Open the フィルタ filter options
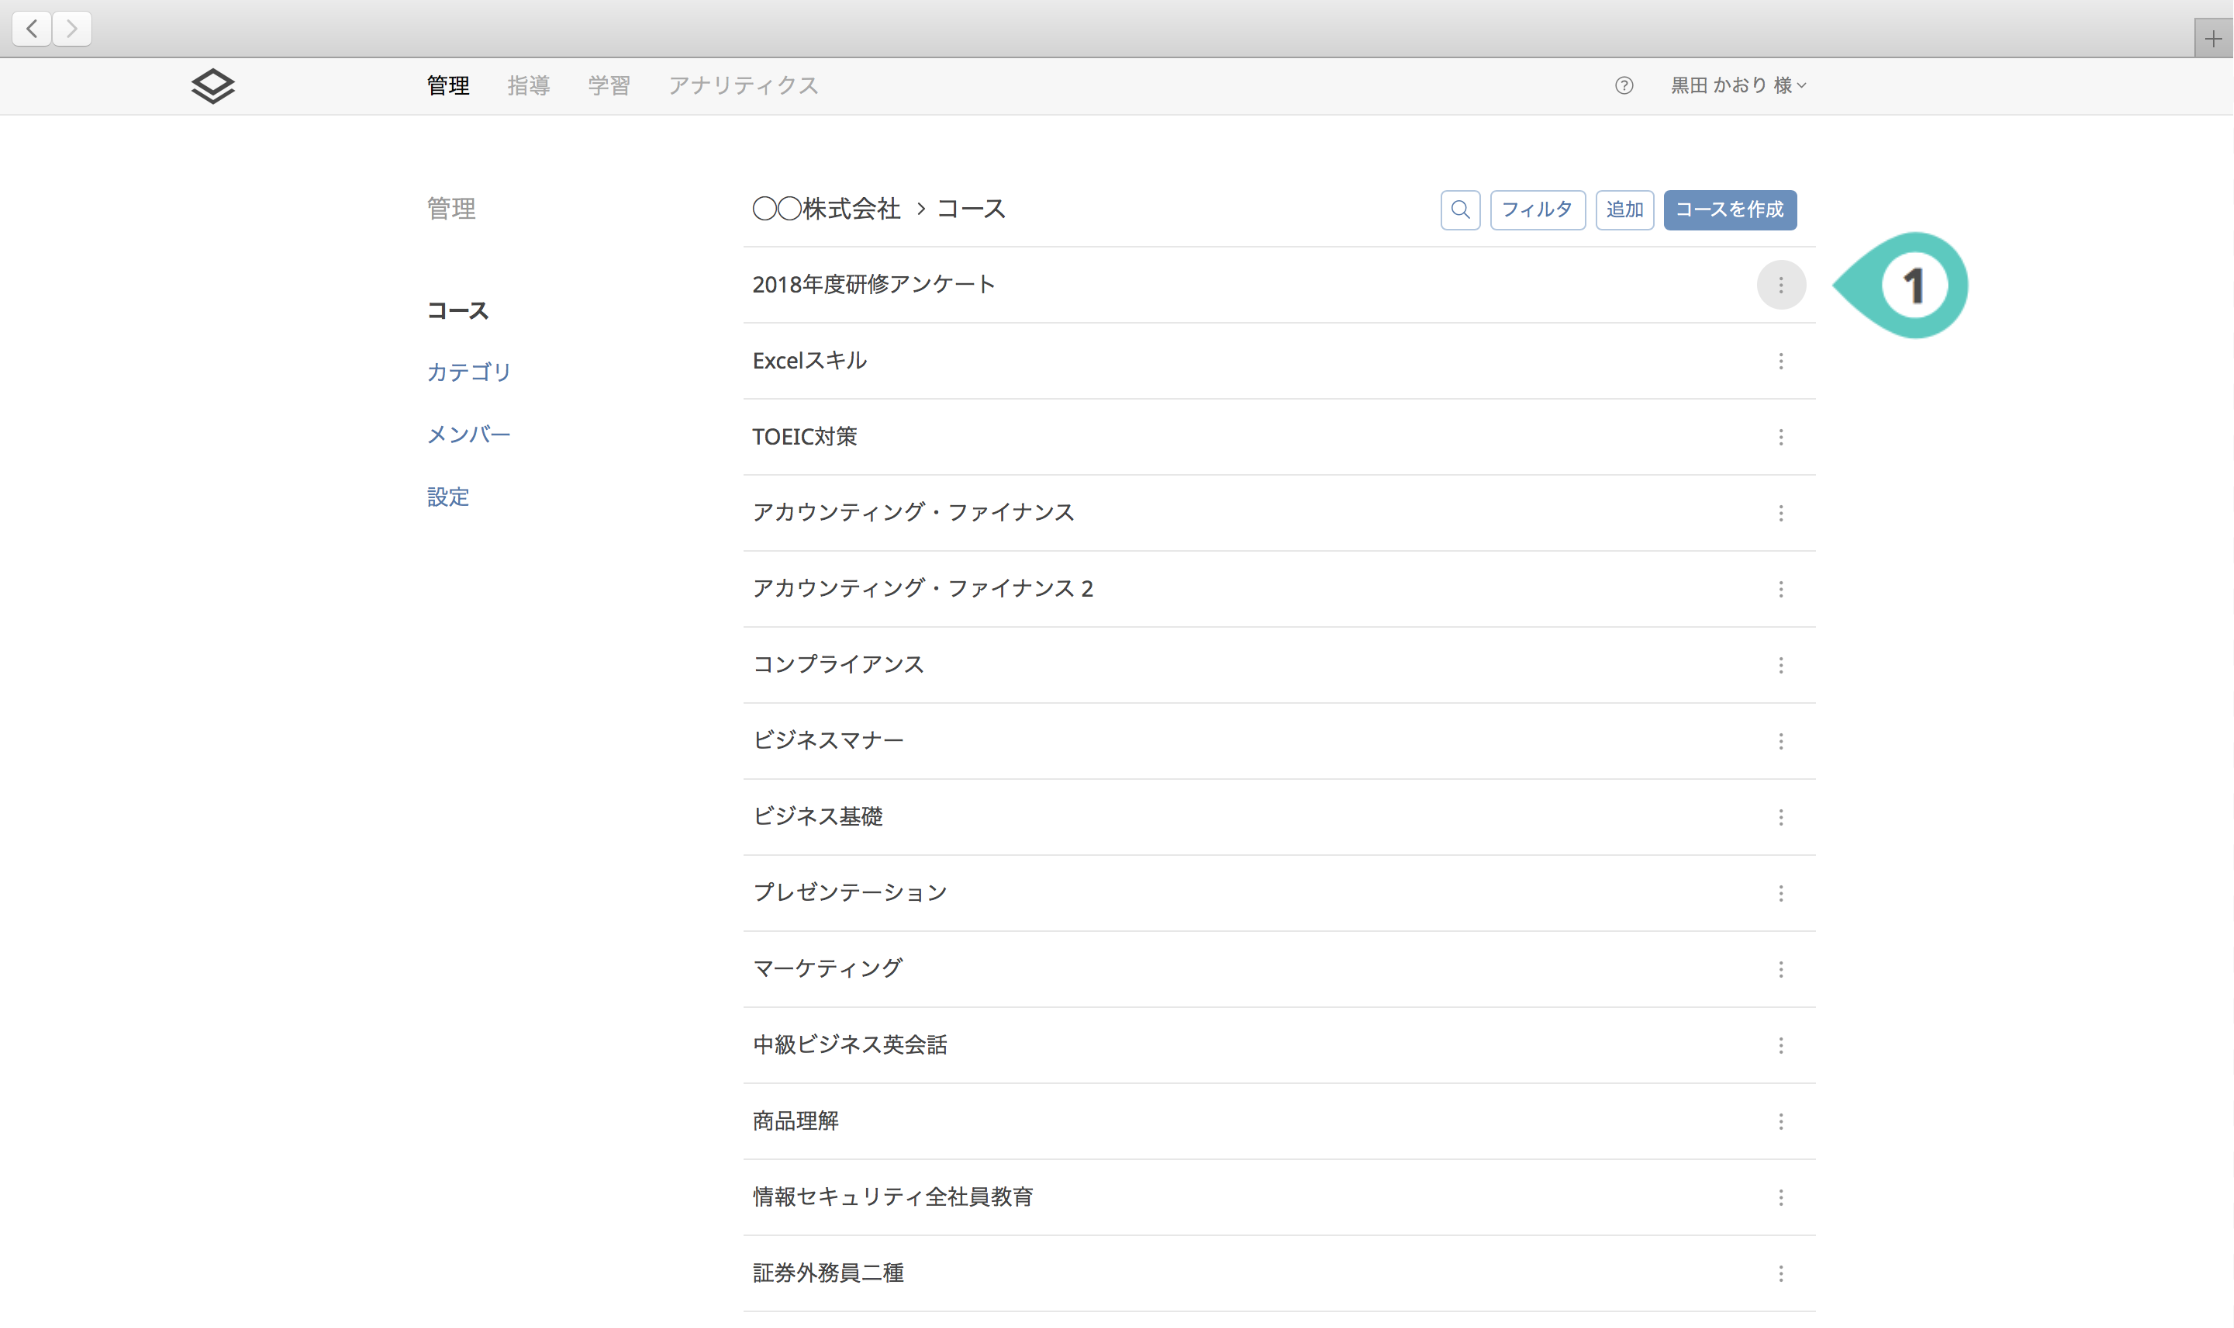 1537,210
